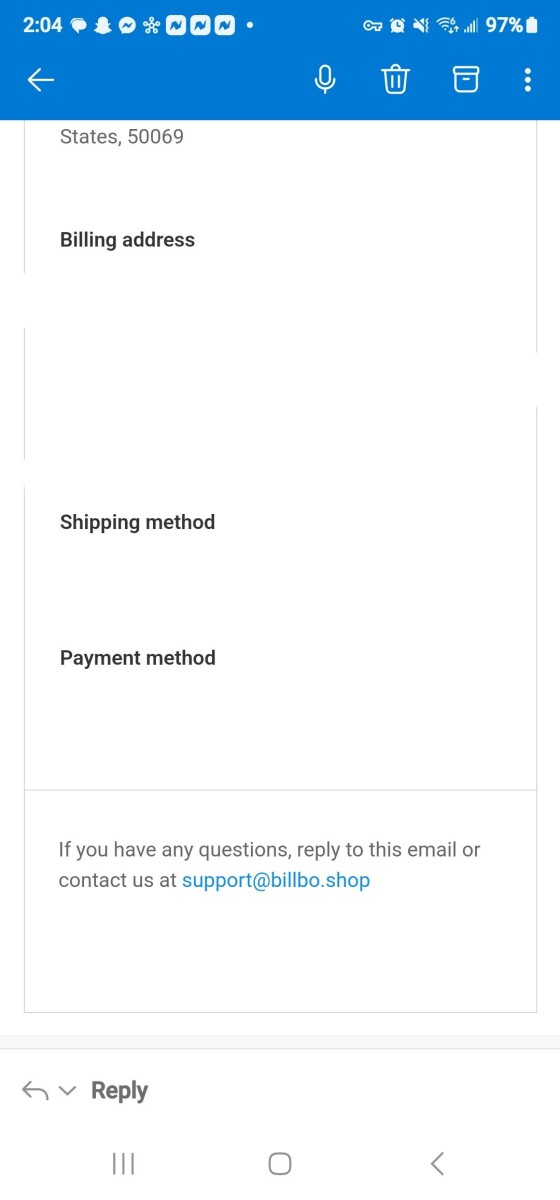Tap the Billing address heading

click(127, 240)
